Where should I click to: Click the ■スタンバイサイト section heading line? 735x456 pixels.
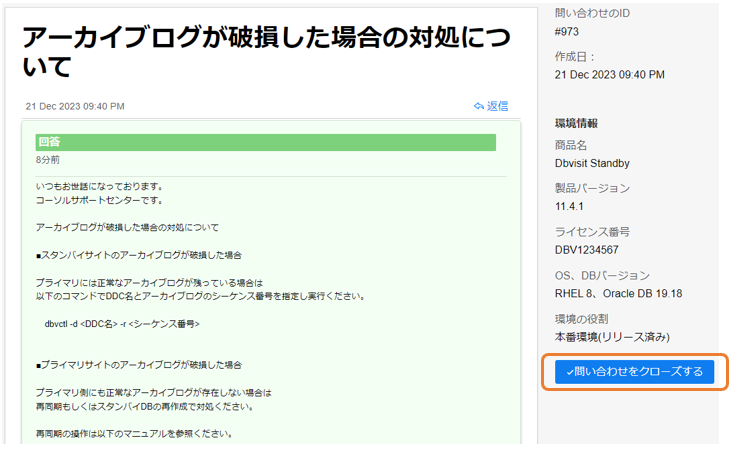[x=138, y=255]
